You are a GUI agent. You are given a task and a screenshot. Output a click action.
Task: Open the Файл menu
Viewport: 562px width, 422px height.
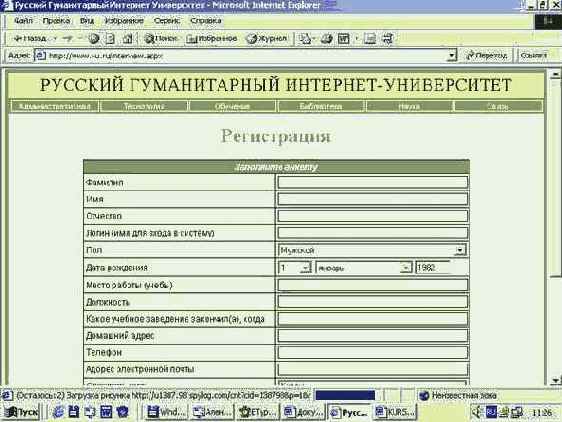23,21
